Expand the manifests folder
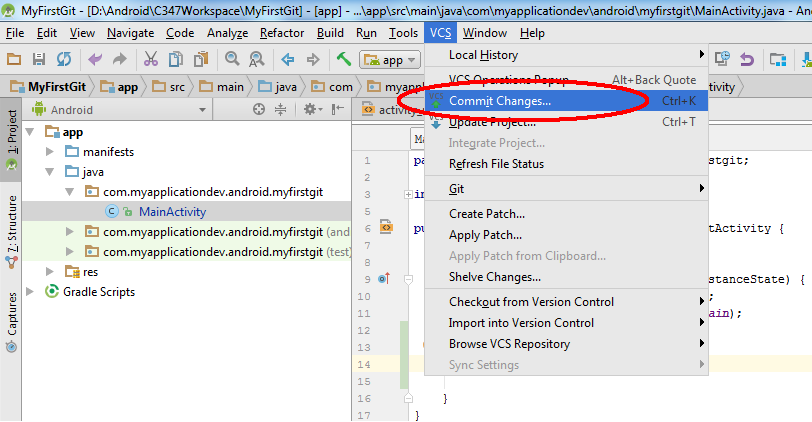 [49, 152]
